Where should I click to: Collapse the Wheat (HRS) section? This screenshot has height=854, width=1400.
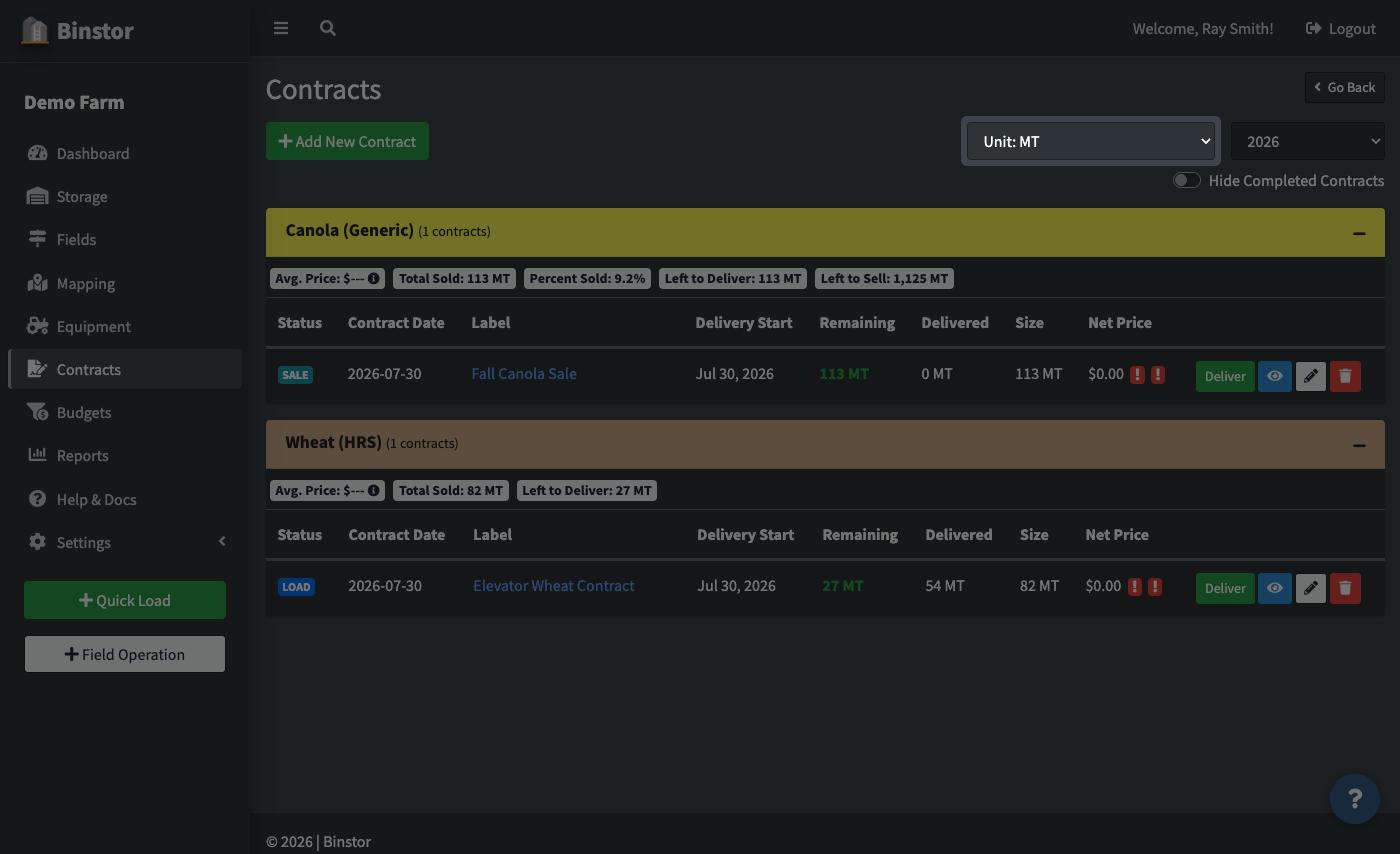click(x=1359, y=445)
